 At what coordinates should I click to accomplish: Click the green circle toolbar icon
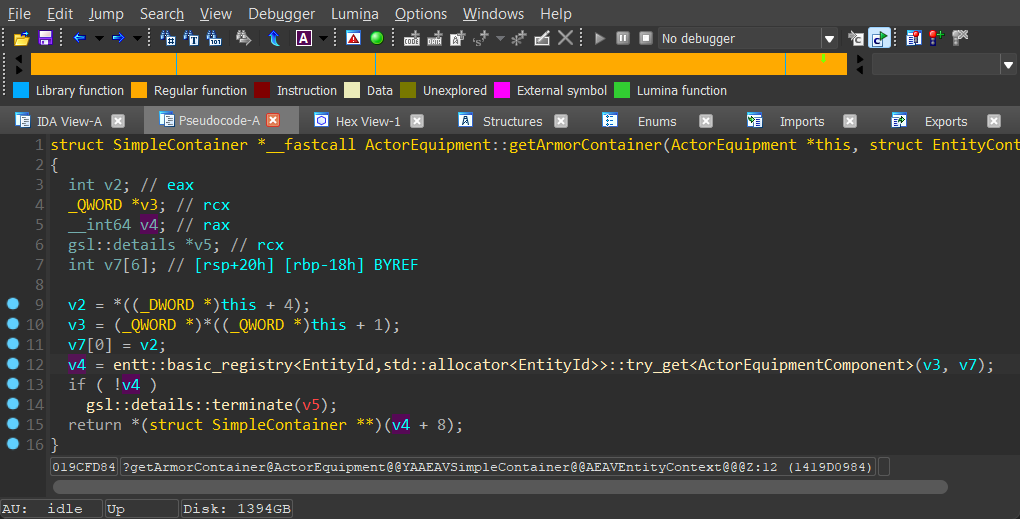pyautogui.click(x=376, y=38)
